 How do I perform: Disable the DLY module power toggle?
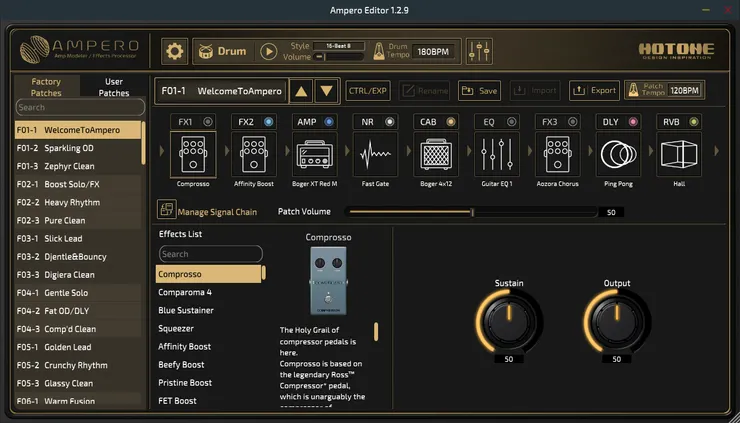(636, 122)
